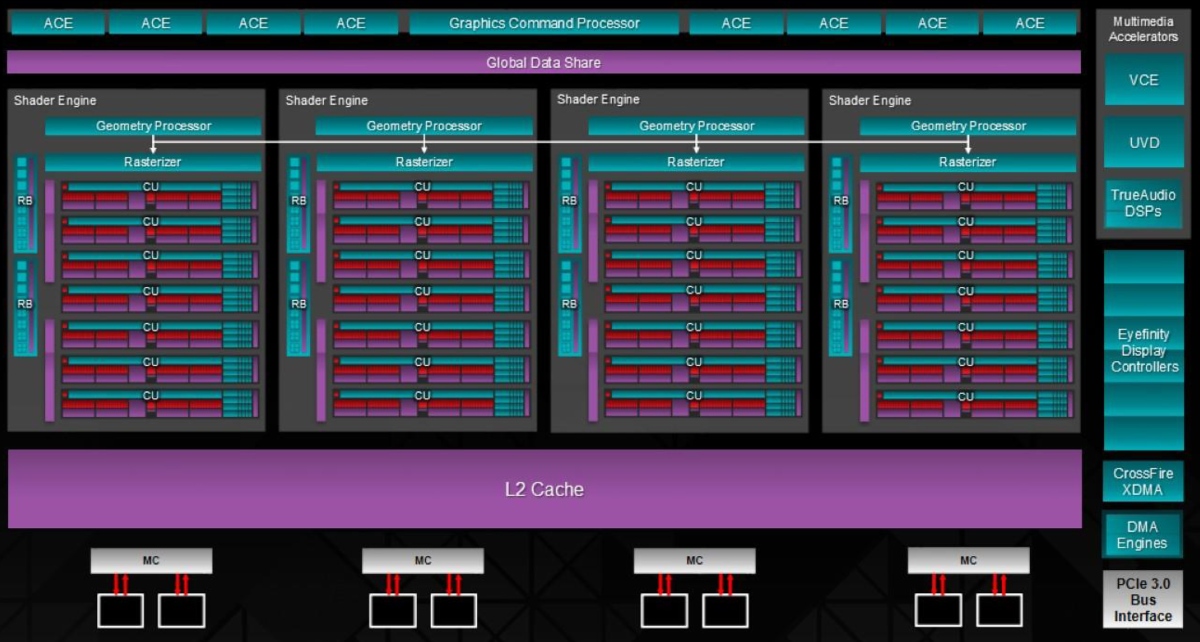Image resolution: width=1200 pixels, height=642 pixels.
Task: Select Geometry Processor in the first Shader Engine
Action: [x=153, y=126]
